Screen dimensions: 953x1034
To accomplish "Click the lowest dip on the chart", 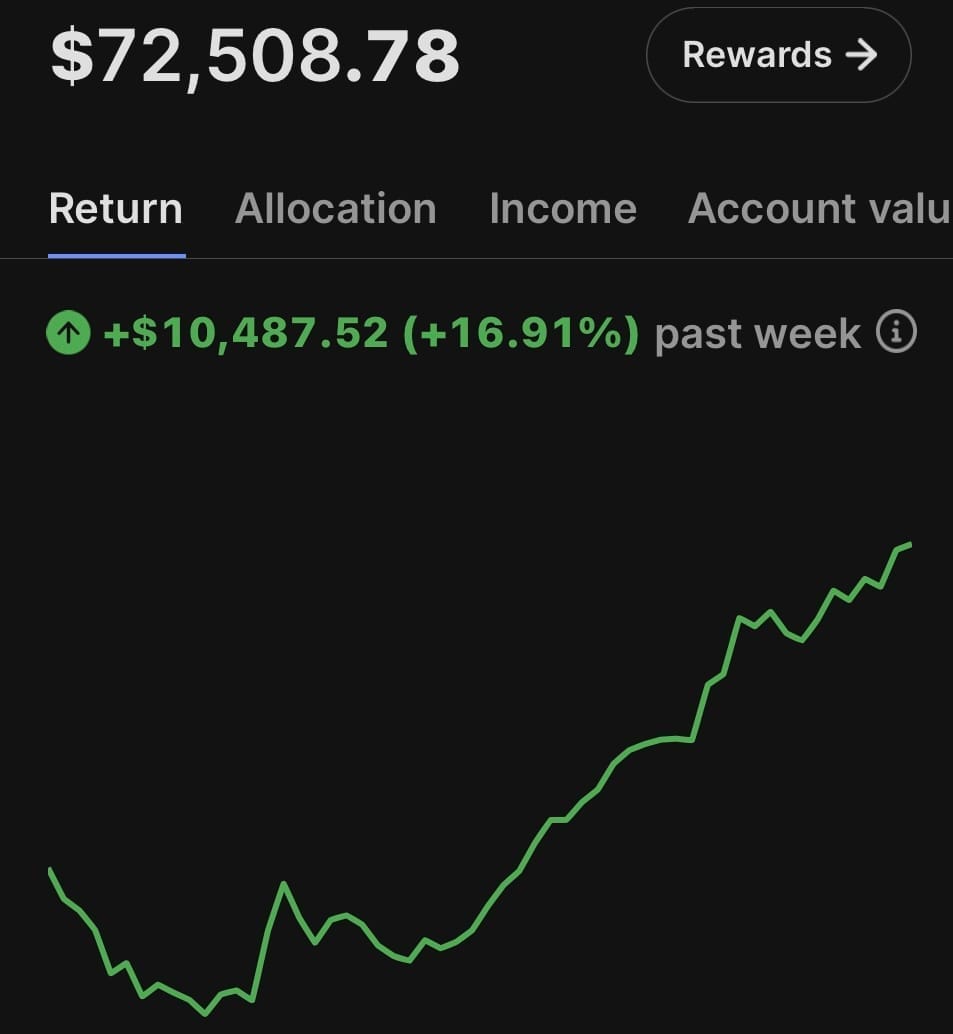I will point(206,1013).
